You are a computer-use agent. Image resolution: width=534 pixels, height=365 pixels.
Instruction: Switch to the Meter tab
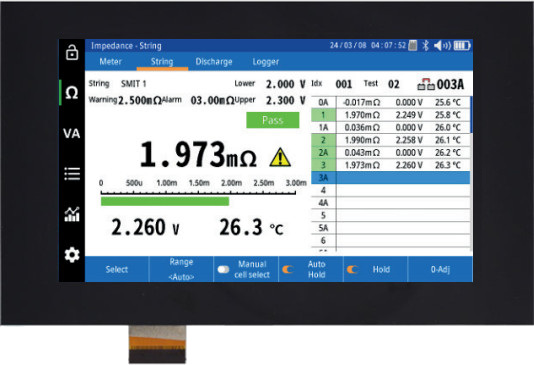click(x=110, y=62)
